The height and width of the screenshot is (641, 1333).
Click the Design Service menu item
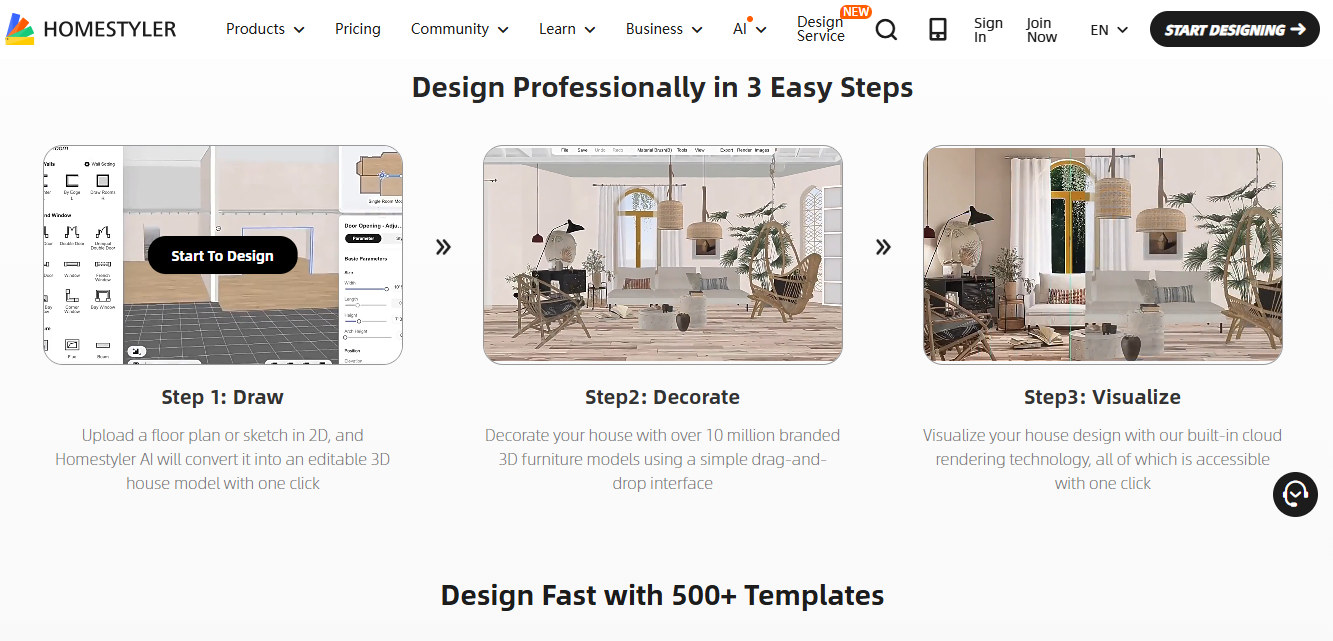820,29
